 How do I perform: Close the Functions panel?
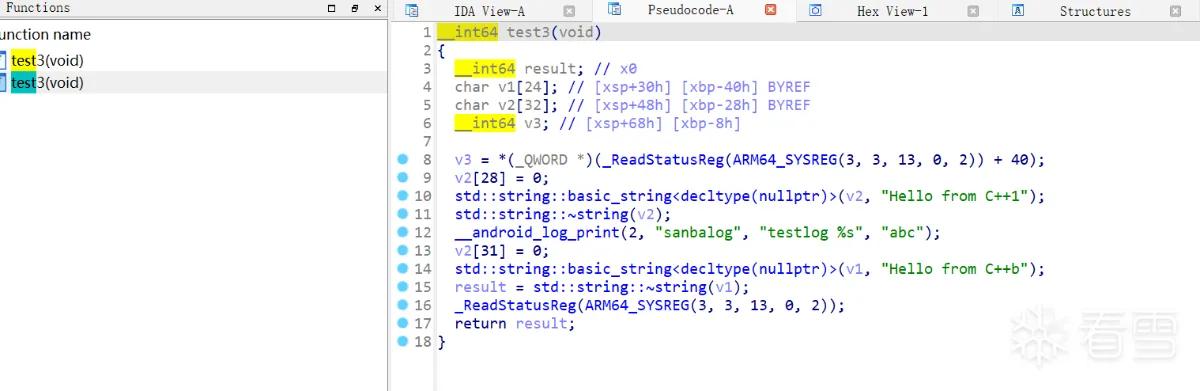tap(376, 8)
